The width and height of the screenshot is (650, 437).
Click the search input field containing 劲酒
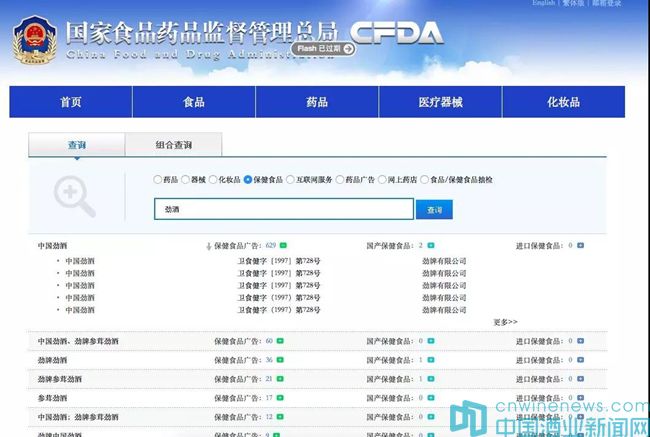(x=282, y=209)
